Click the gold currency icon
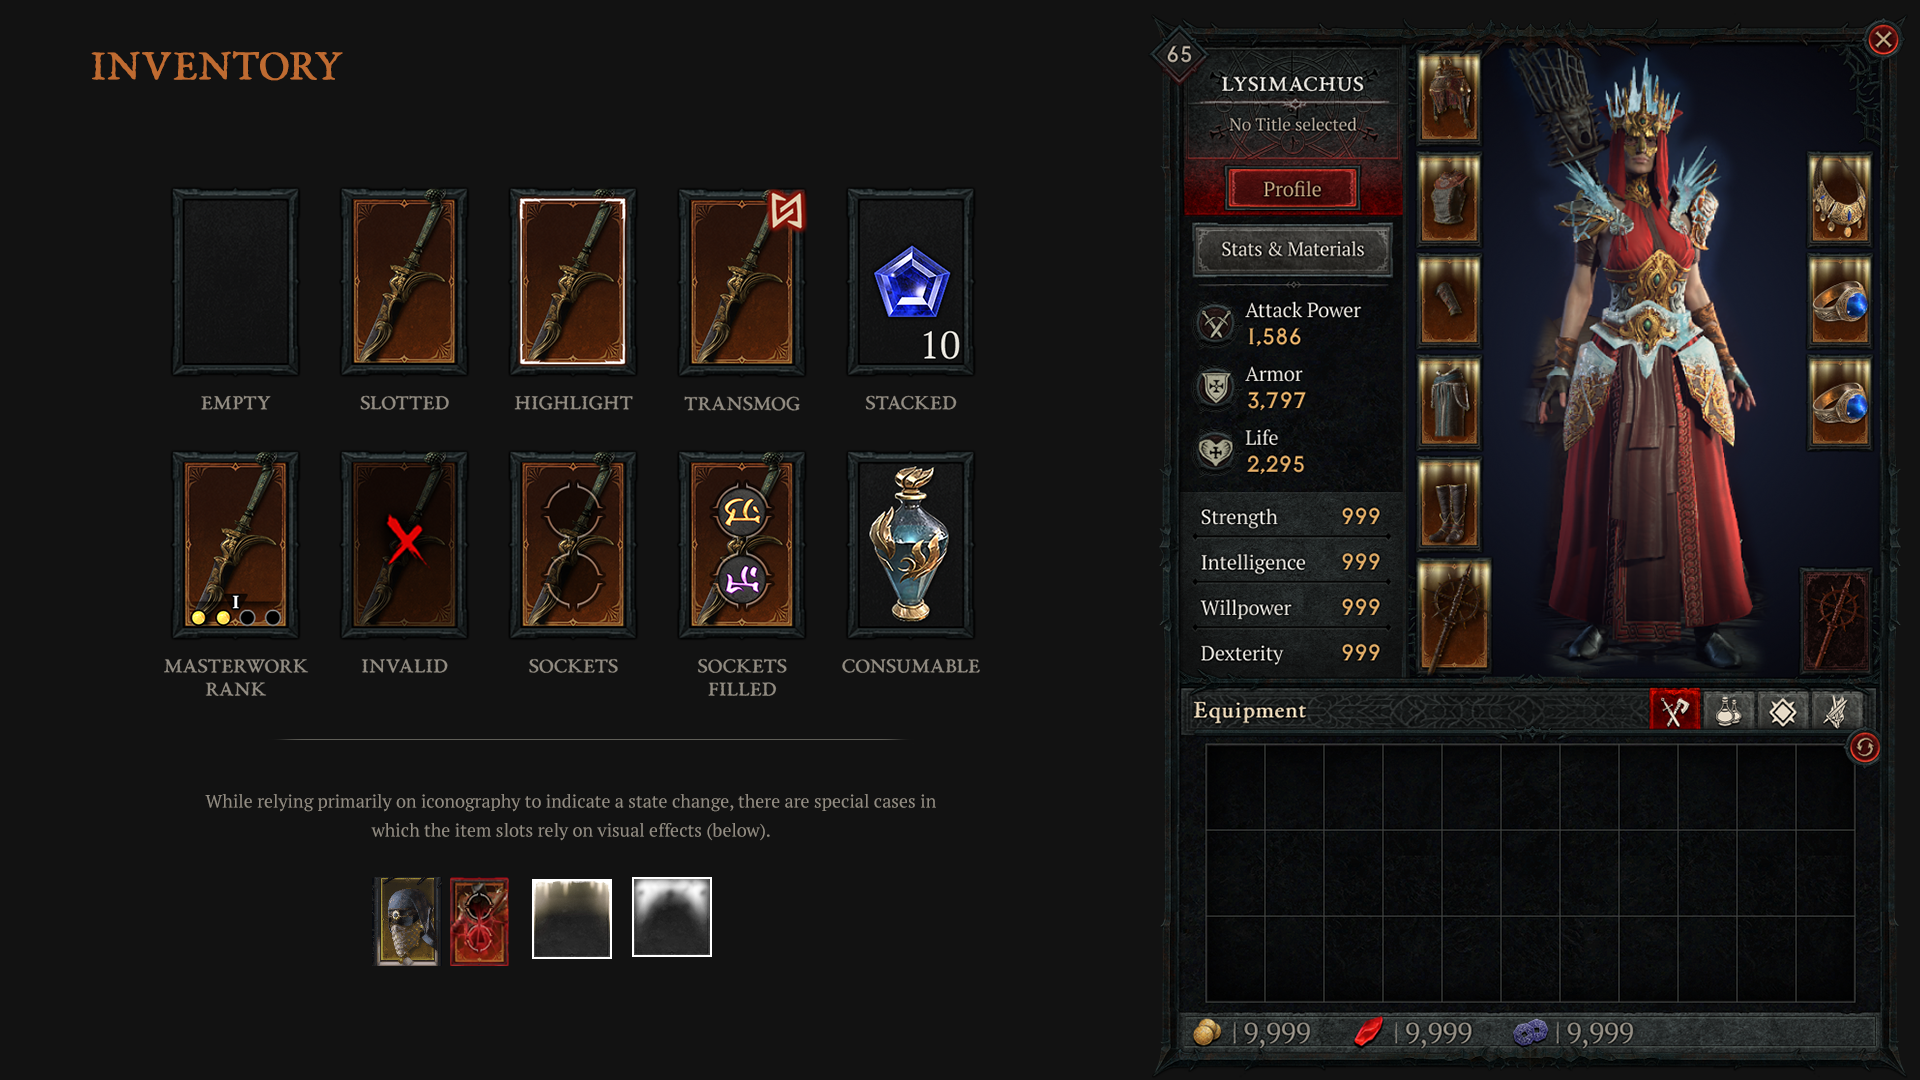The image size is (1920, 1080). (1207, 1032)
